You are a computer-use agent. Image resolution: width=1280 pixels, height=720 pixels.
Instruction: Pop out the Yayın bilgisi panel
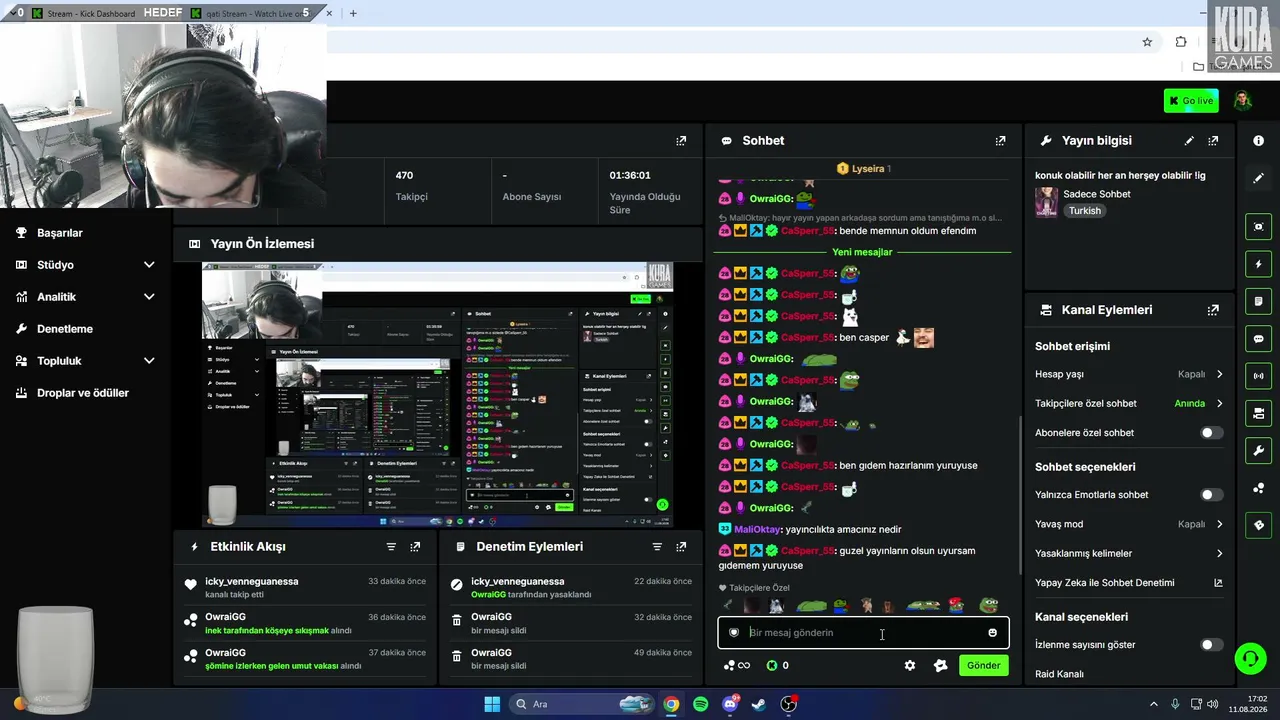[1213, 141]
